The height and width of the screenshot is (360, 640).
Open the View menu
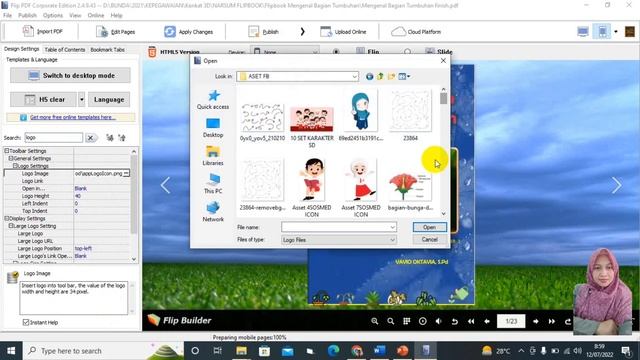pyautogui.click(x=75, y=15)
